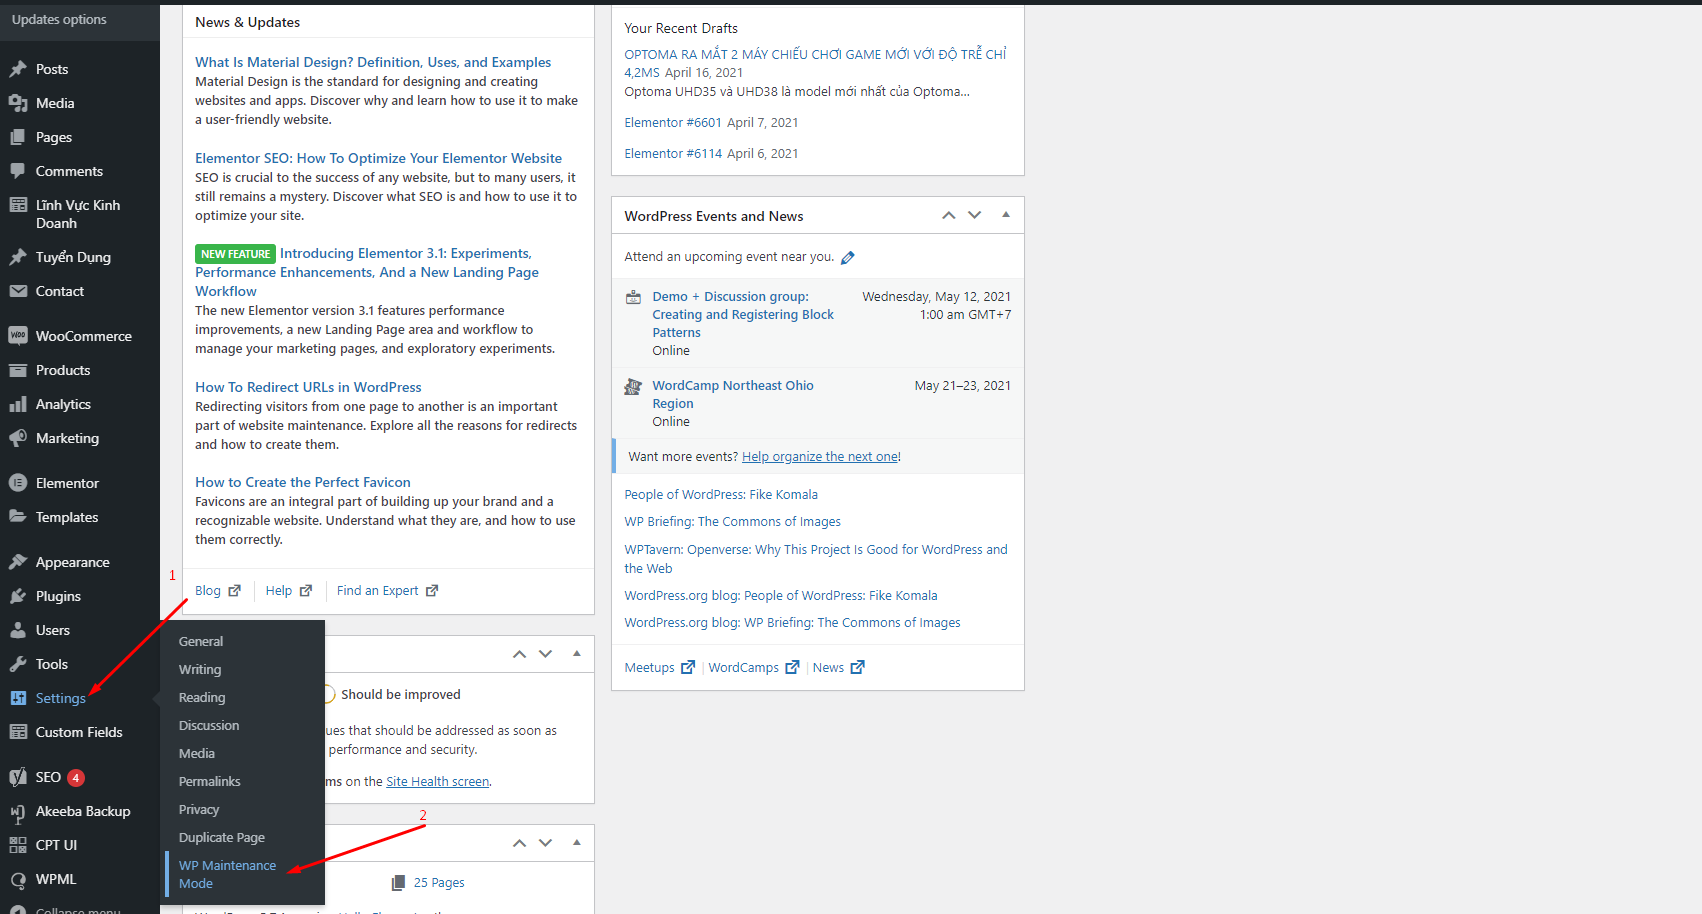Viewport: 1702px width, 914px height.
Task: Open Elementor via its sidebar icon
Action: 18,483
